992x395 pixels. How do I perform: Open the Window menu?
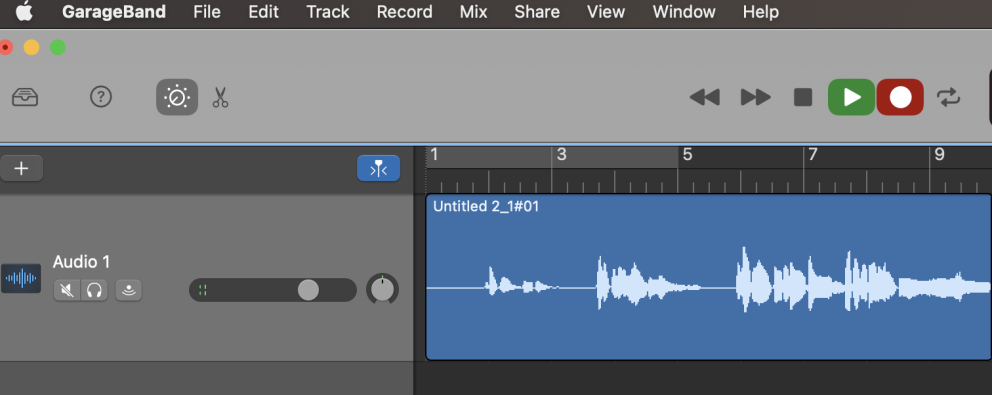point(684,12)
